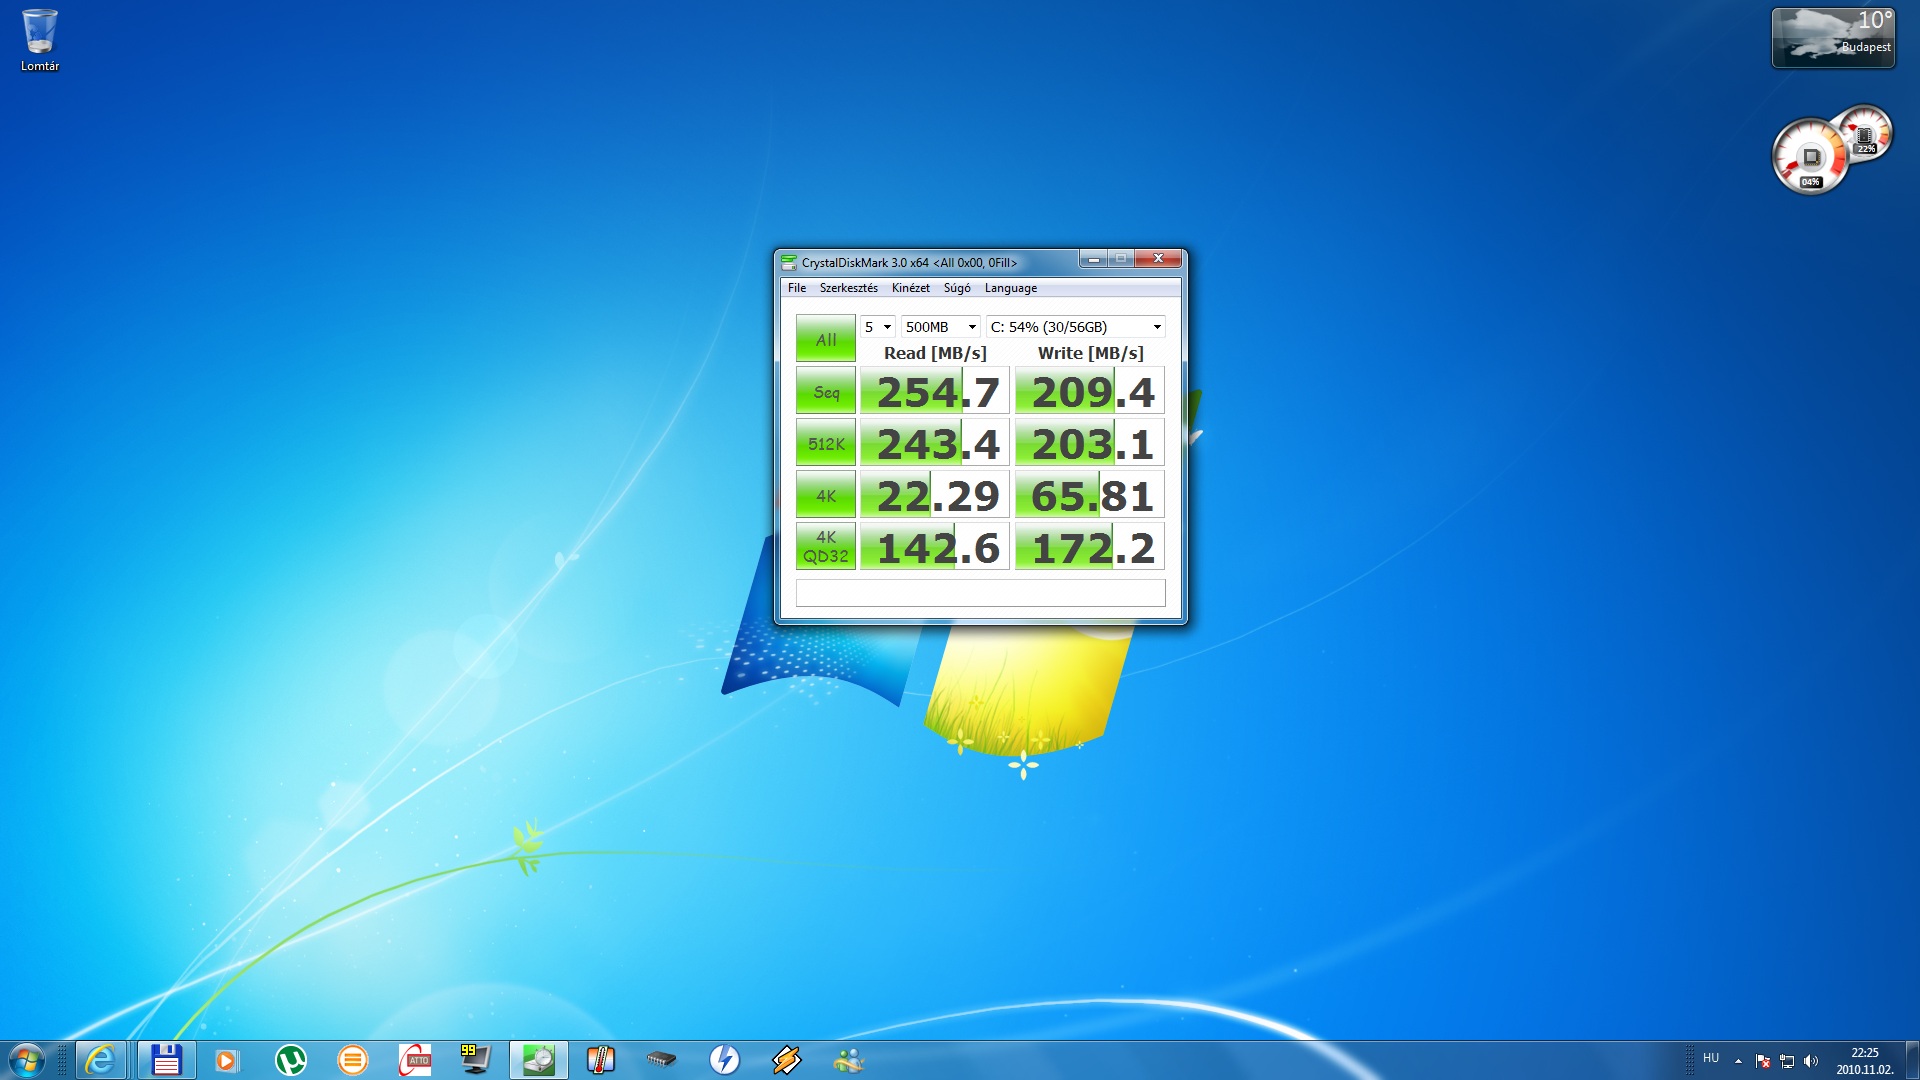Open the Kinézet menu
Screen dimensions: 1920x1080
[910, 288]
